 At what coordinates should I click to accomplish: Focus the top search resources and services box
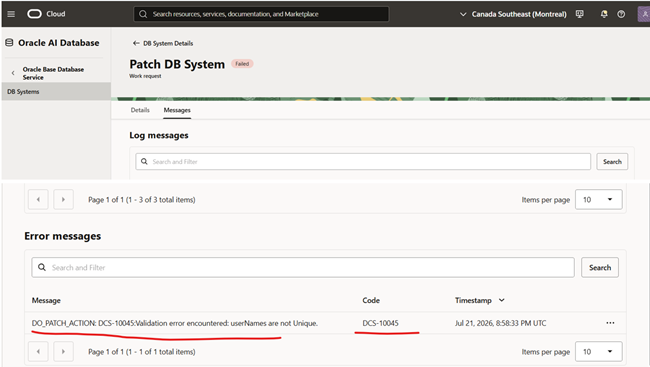click(261, 14)
